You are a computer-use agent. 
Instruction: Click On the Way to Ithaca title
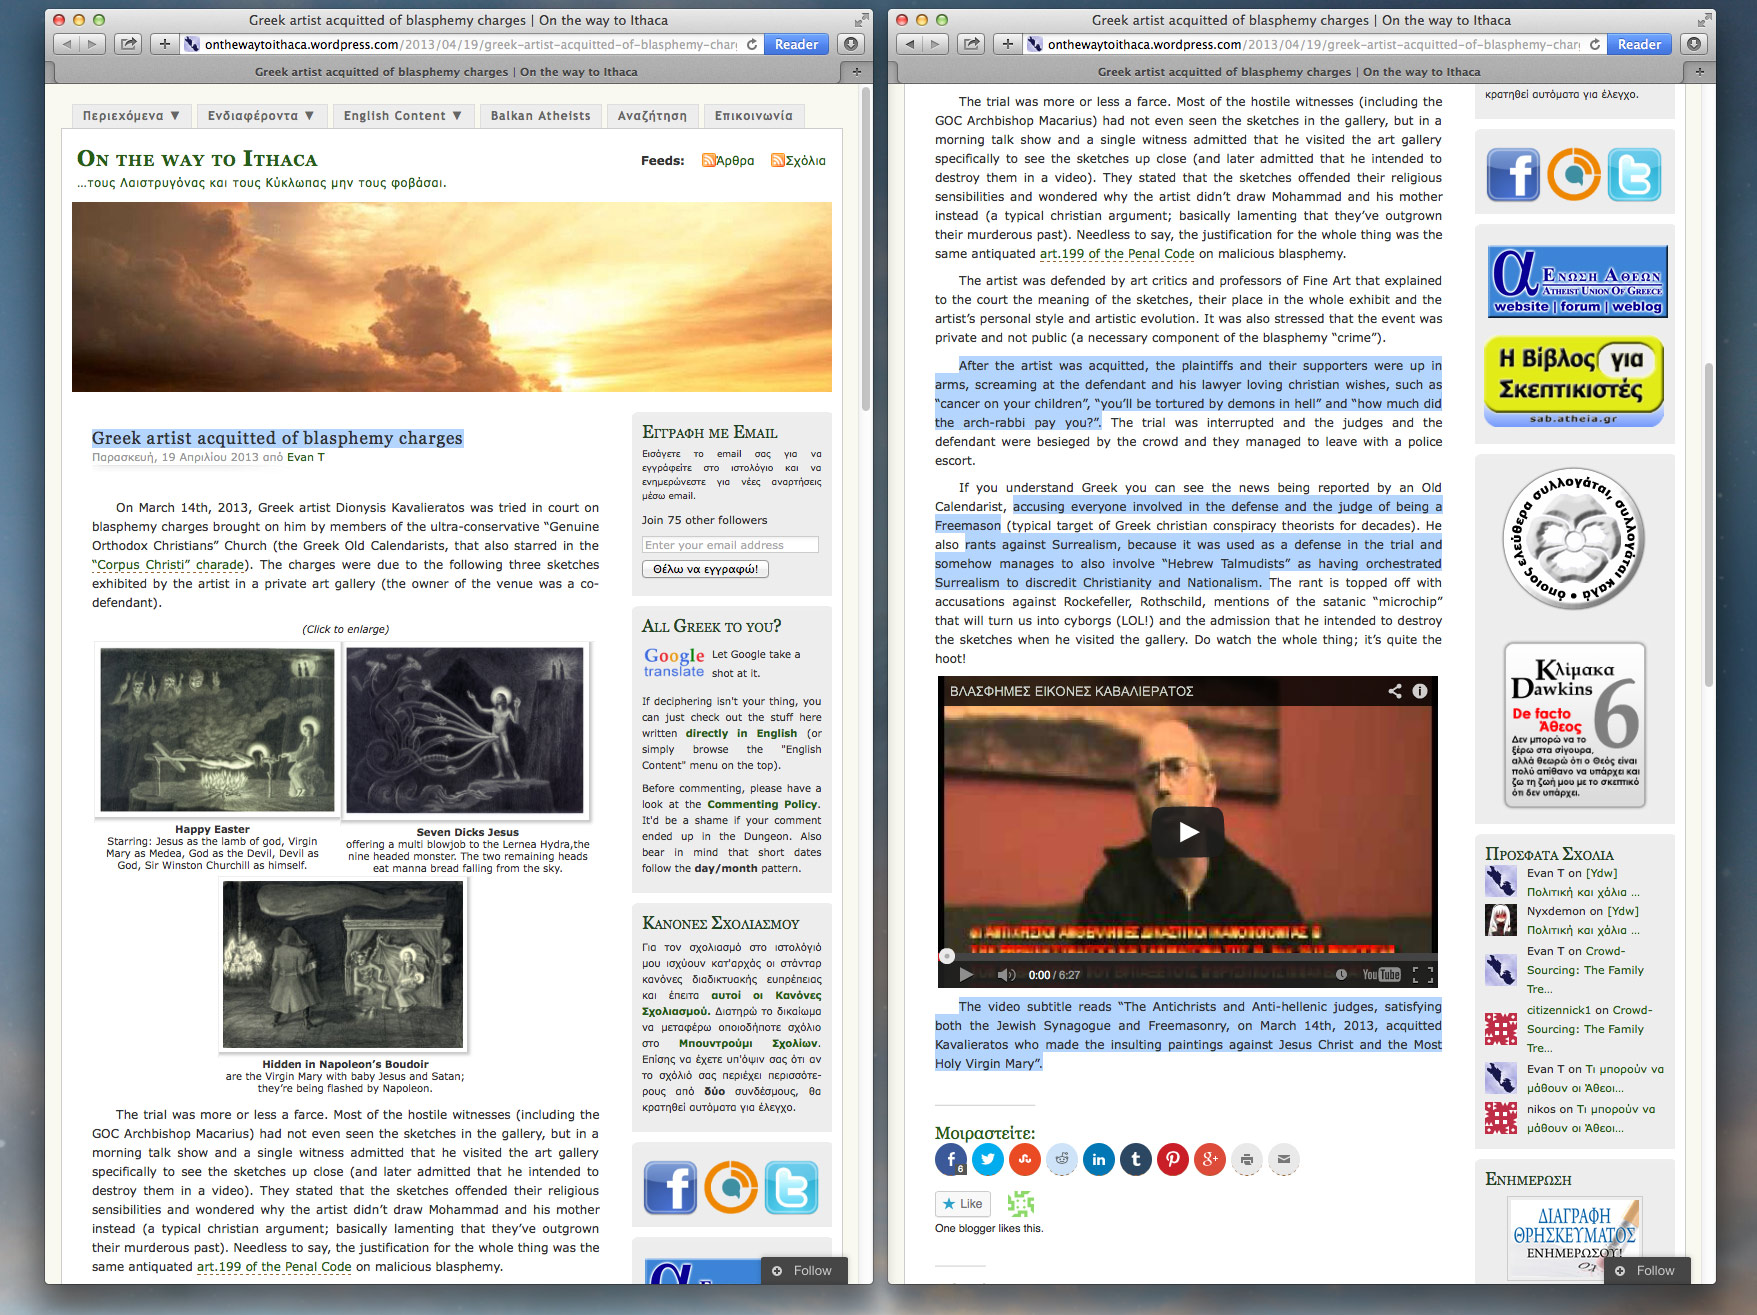(197, 159)
